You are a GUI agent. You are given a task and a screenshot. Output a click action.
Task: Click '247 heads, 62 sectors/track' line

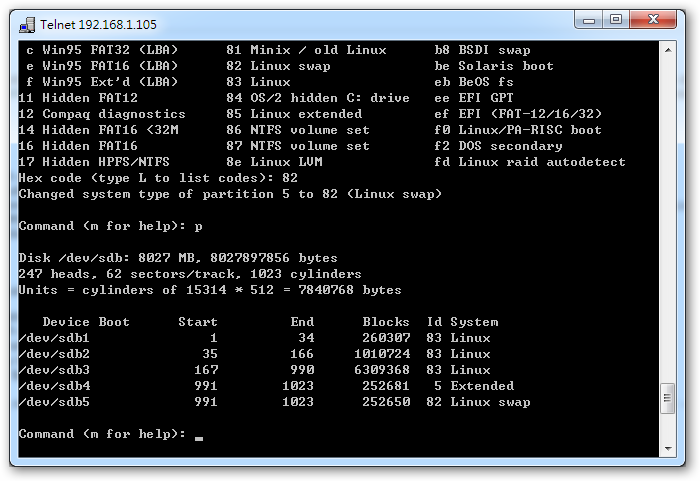pos(190,274)
